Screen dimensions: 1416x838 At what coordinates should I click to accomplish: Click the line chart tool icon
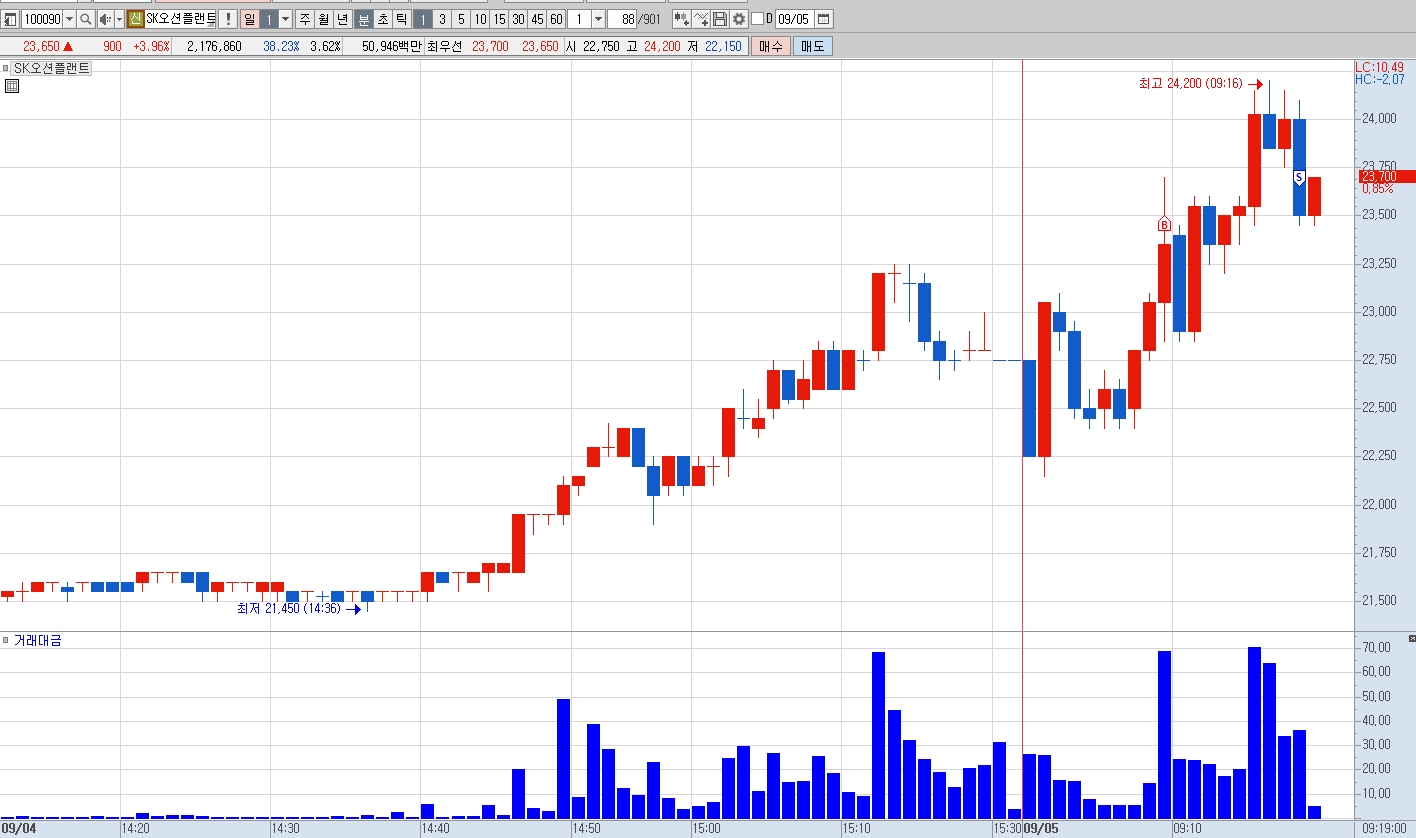701,19
